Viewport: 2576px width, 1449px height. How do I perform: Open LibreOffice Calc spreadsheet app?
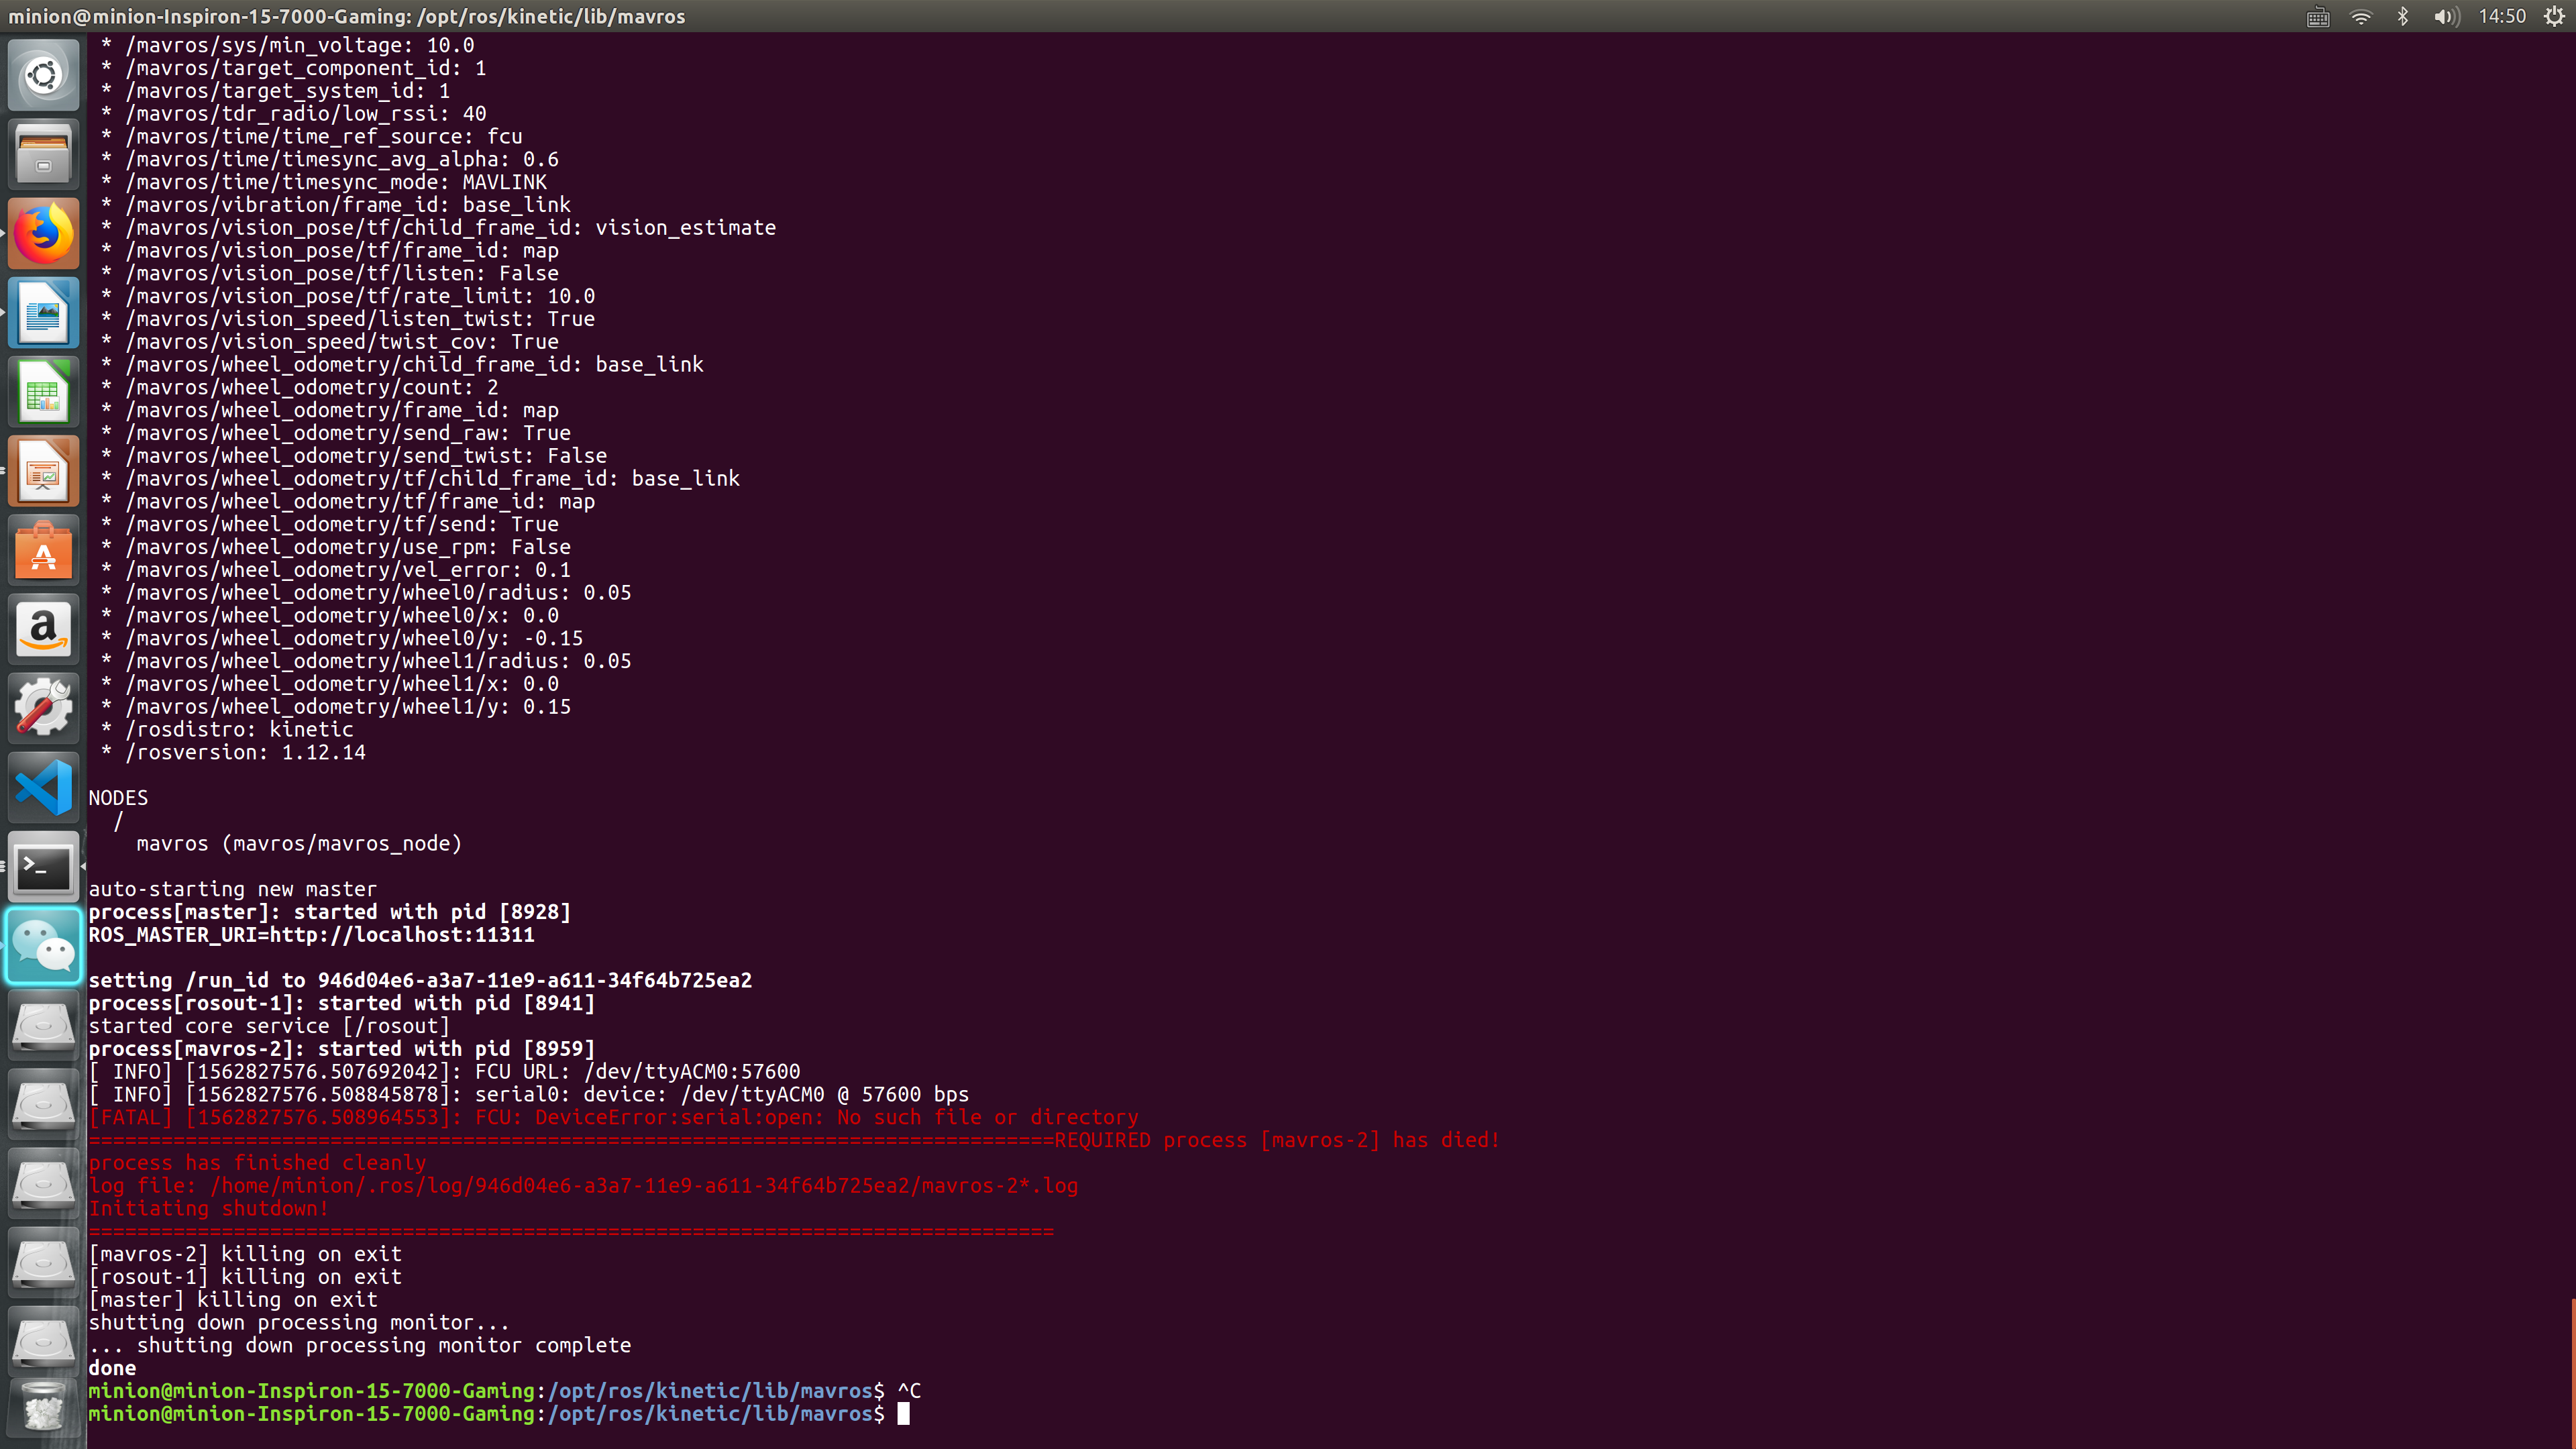(x=43, y=391)
